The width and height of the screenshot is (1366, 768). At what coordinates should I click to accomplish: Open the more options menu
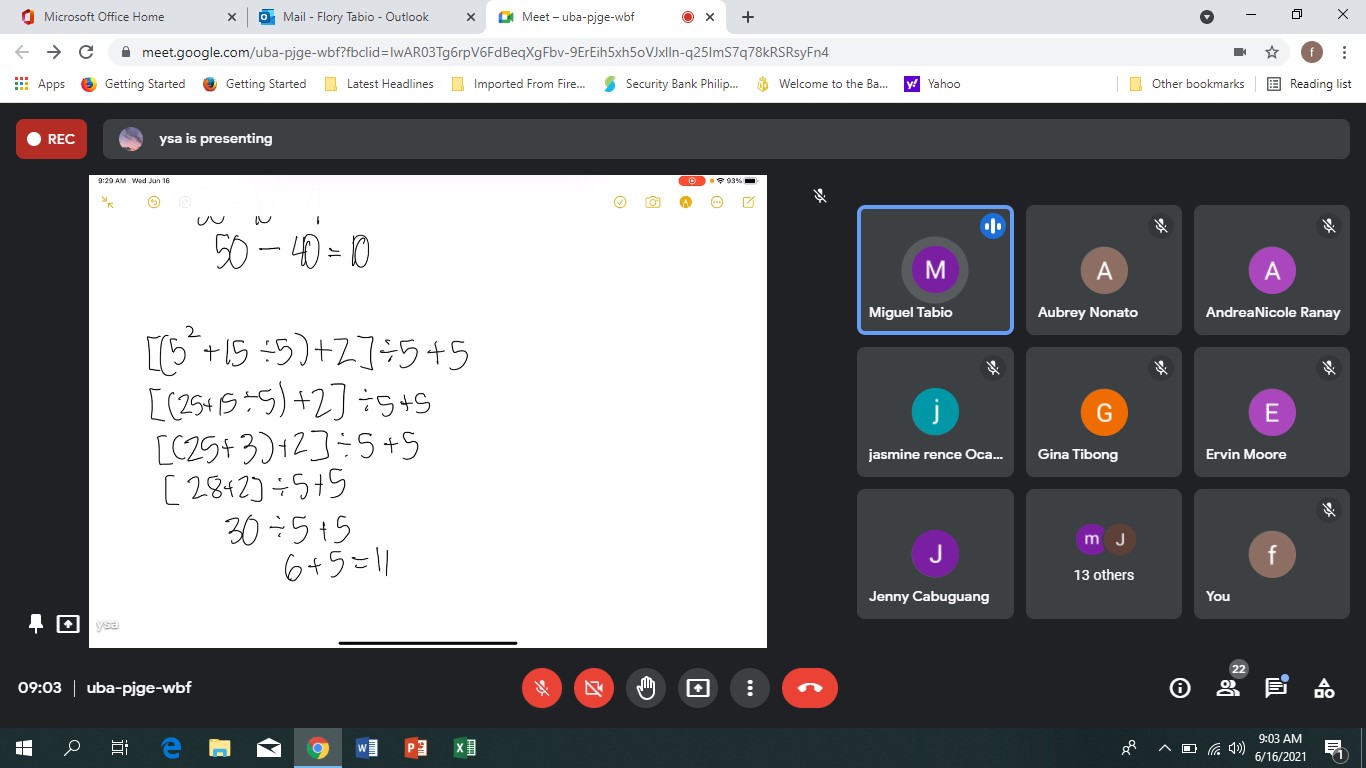click(x=749, y=688)
